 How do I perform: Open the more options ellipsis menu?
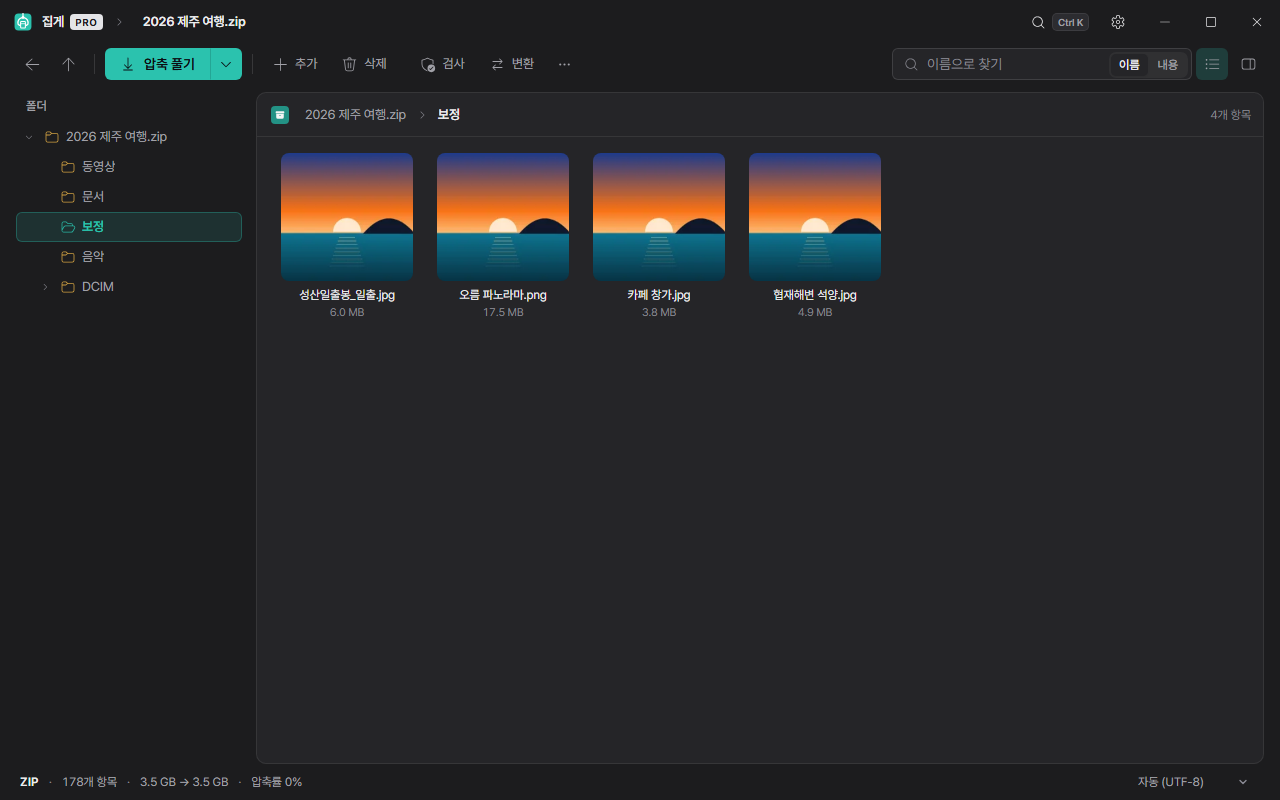(x=565, y=64)
